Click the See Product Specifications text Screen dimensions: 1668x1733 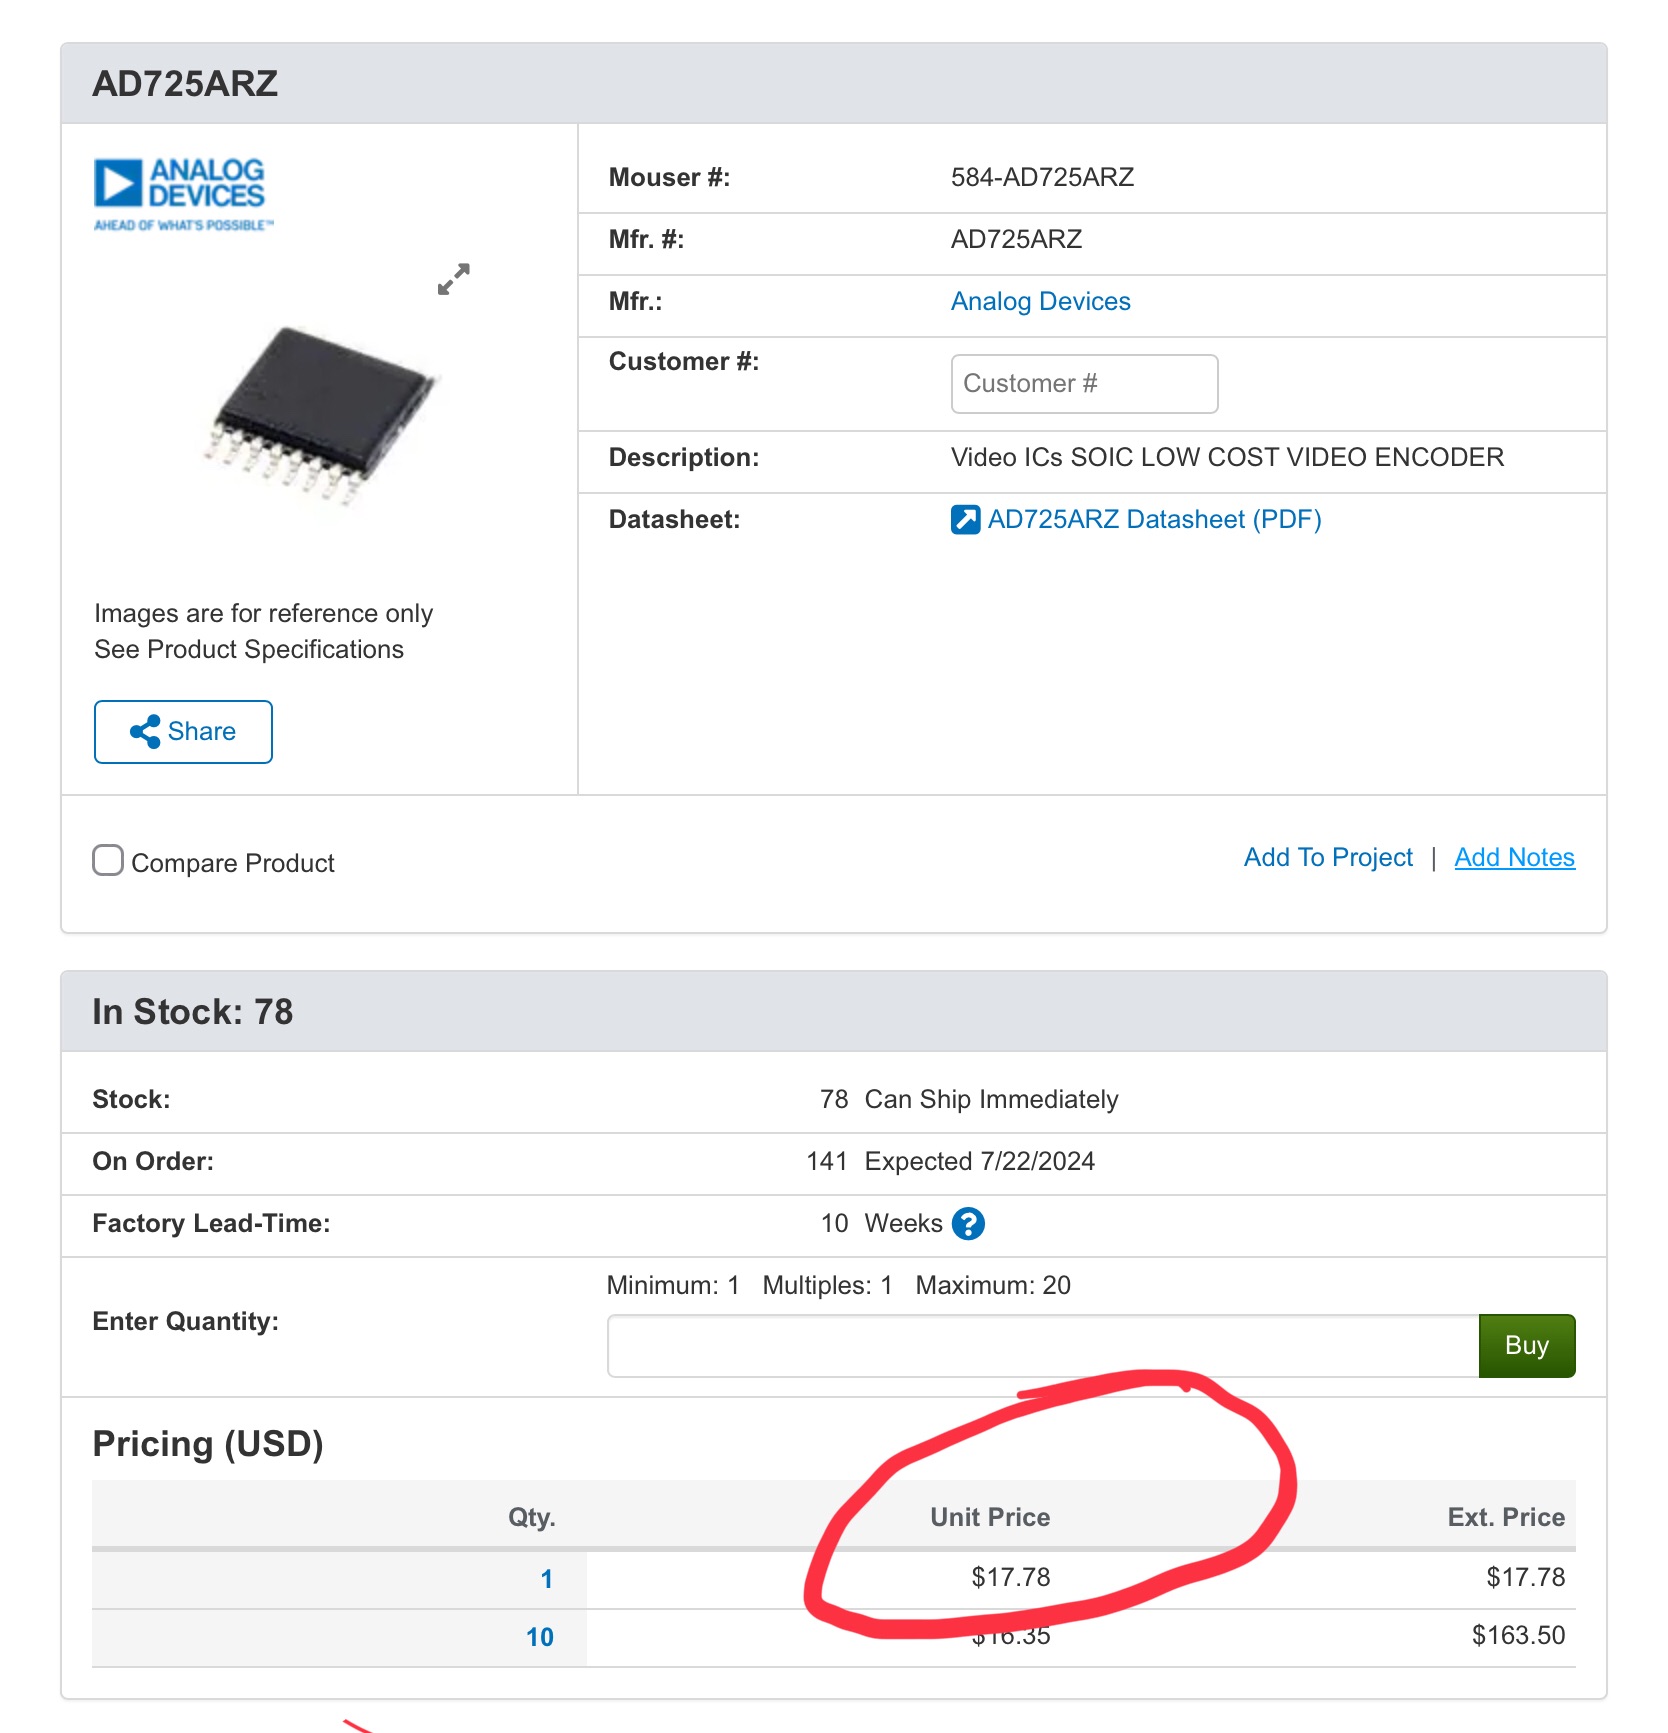pyautogui.click(x=249, y=650)
